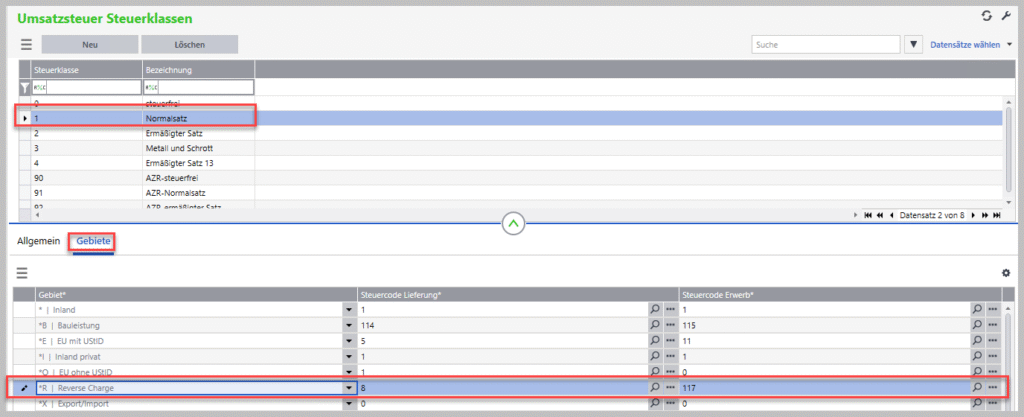Image resolution: width=1024 pixels, height=417 pixels.
Task: Click the search filter funnel icon beside Suche
Action: pos(913,45)
